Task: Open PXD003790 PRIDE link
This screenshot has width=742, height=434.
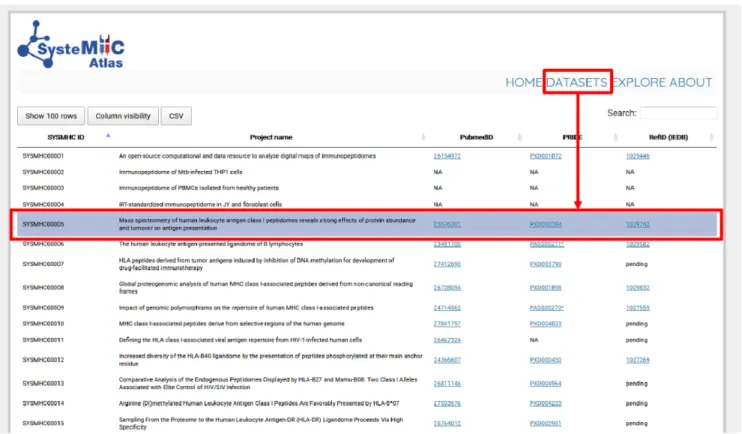Action: [x=545, y=264]
